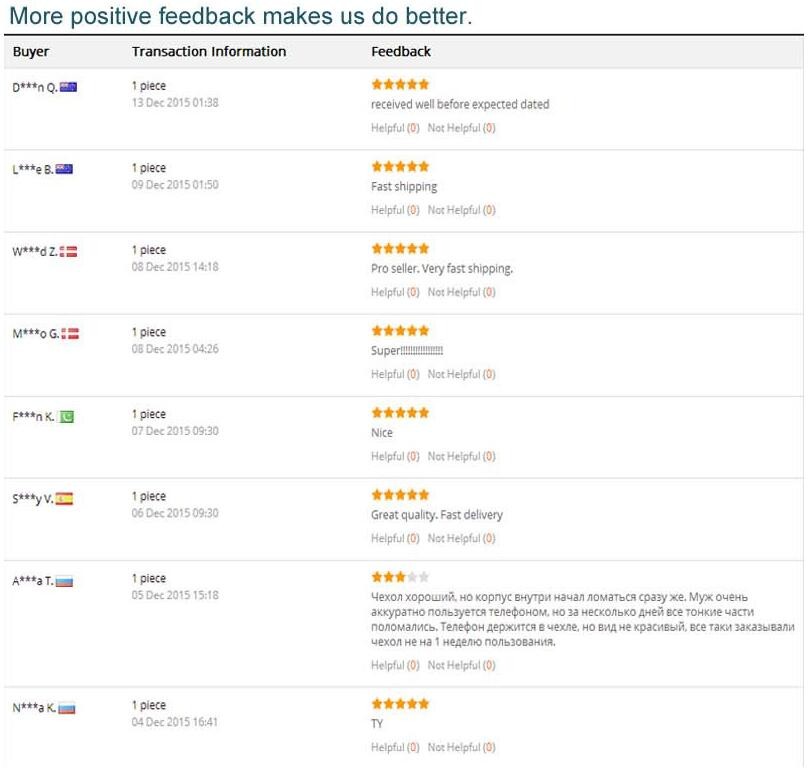Click the five-star rating on 'Fast shipping' review
Viewport: 808px width, 780px height.
(x=400, y=166)
